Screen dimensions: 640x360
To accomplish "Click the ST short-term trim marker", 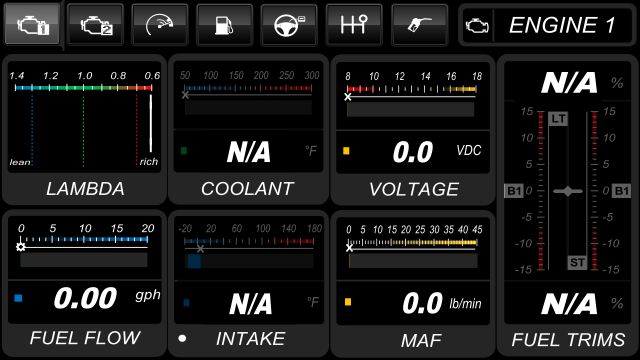I will coord(577,262).
